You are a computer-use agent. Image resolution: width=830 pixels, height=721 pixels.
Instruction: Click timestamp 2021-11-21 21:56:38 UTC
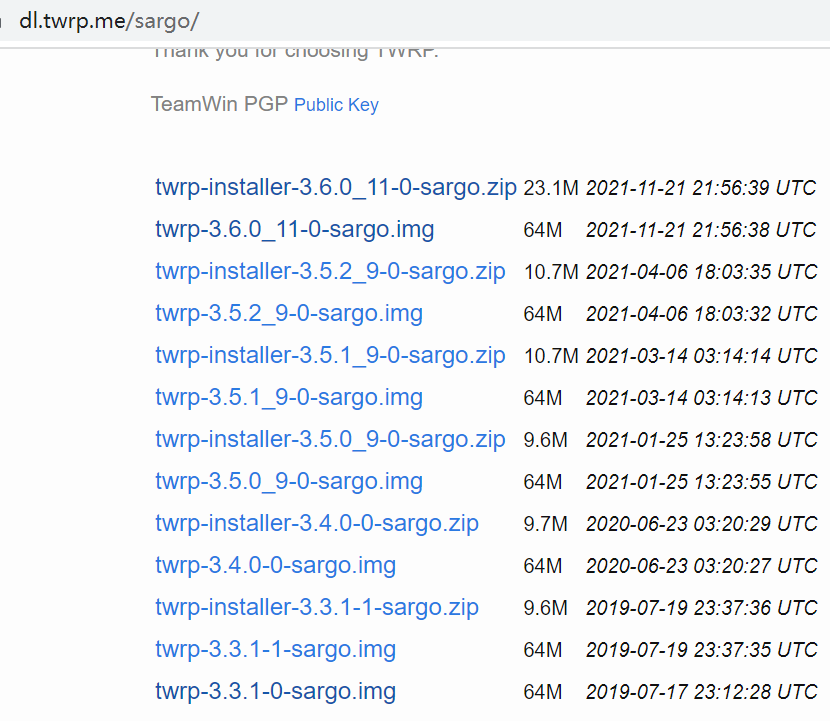pyautogui.click(x=701, y=230)
